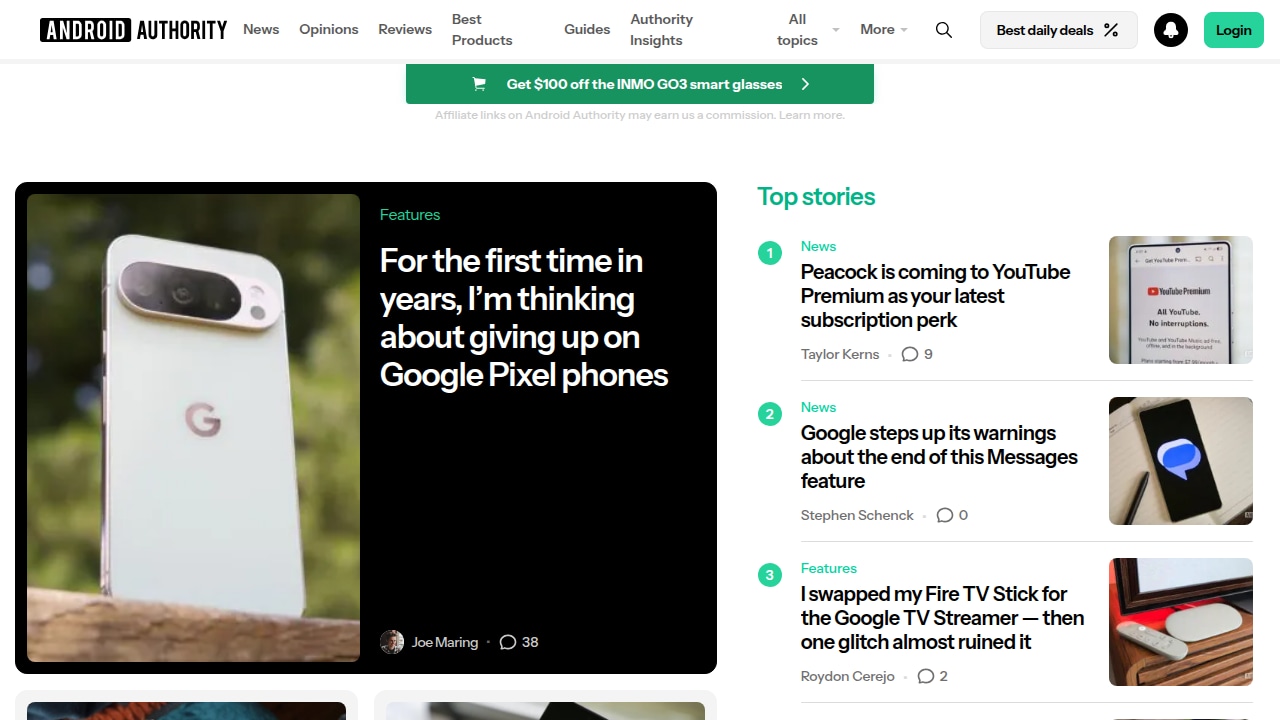Click the number 2 story rank badge

click(x=770, y=414)
